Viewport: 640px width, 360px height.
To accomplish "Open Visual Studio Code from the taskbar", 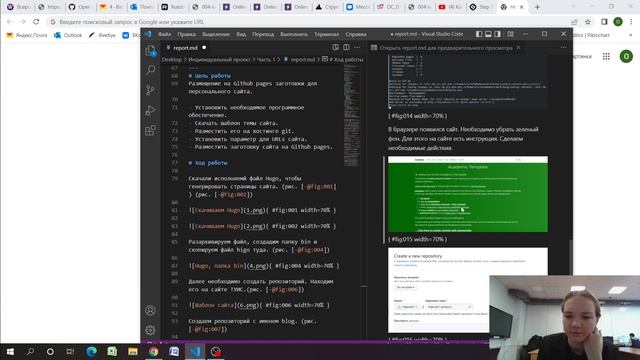I will [195, 351].
